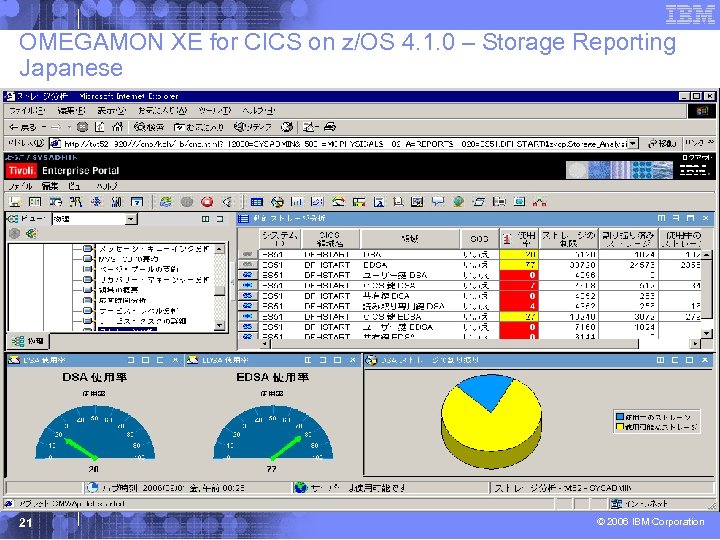Click the blue slice of the pie chart

point(488,390)
